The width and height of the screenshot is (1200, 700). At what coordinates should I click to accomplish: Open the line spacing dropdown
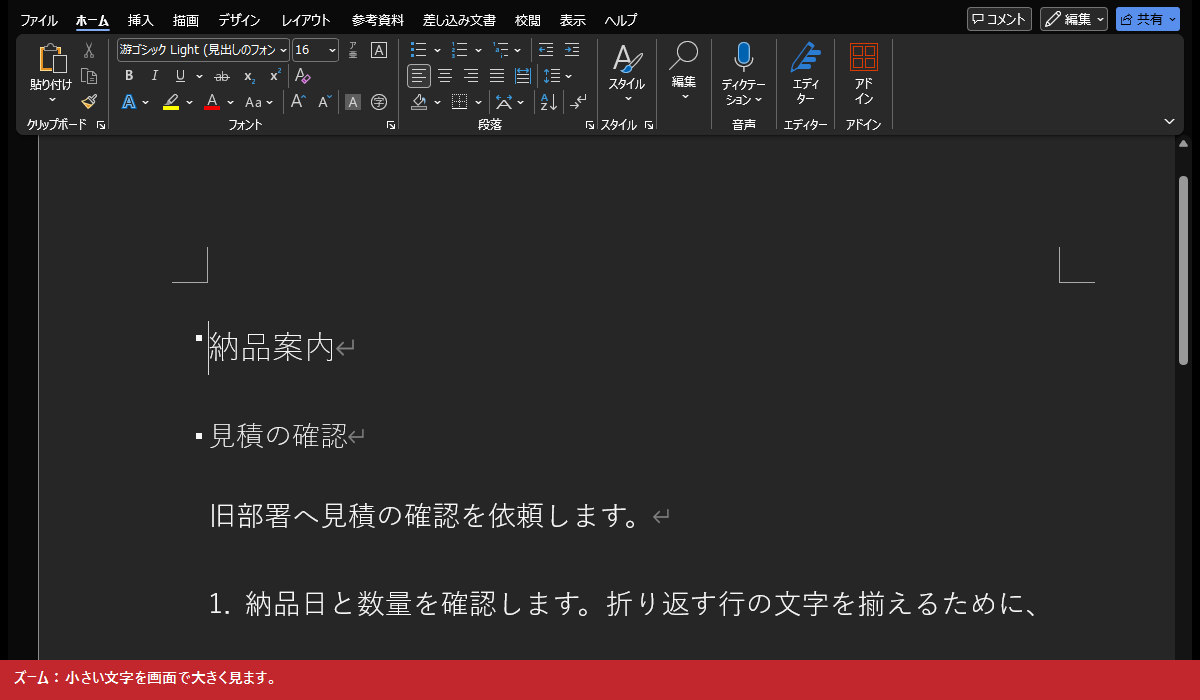558,76
